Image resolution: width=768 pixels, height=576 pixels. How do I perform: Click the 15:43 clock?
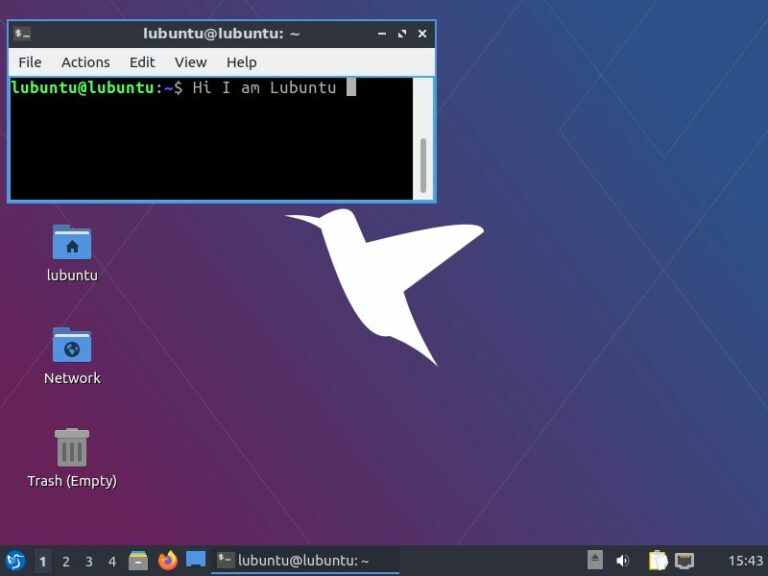tap(745, 561)
